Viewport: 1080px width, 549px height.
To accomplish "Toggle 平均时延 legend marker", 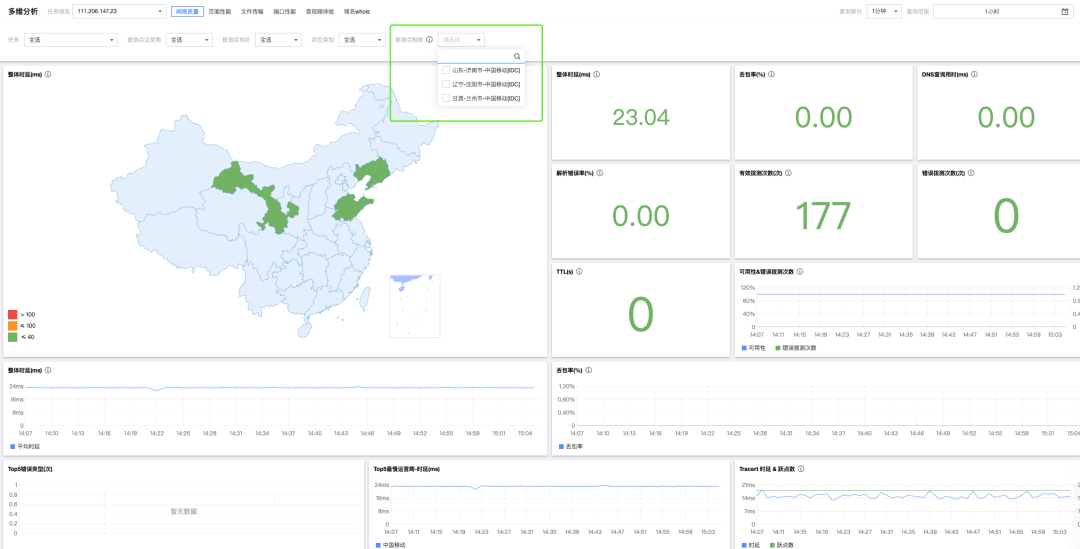I will (12, 446).
